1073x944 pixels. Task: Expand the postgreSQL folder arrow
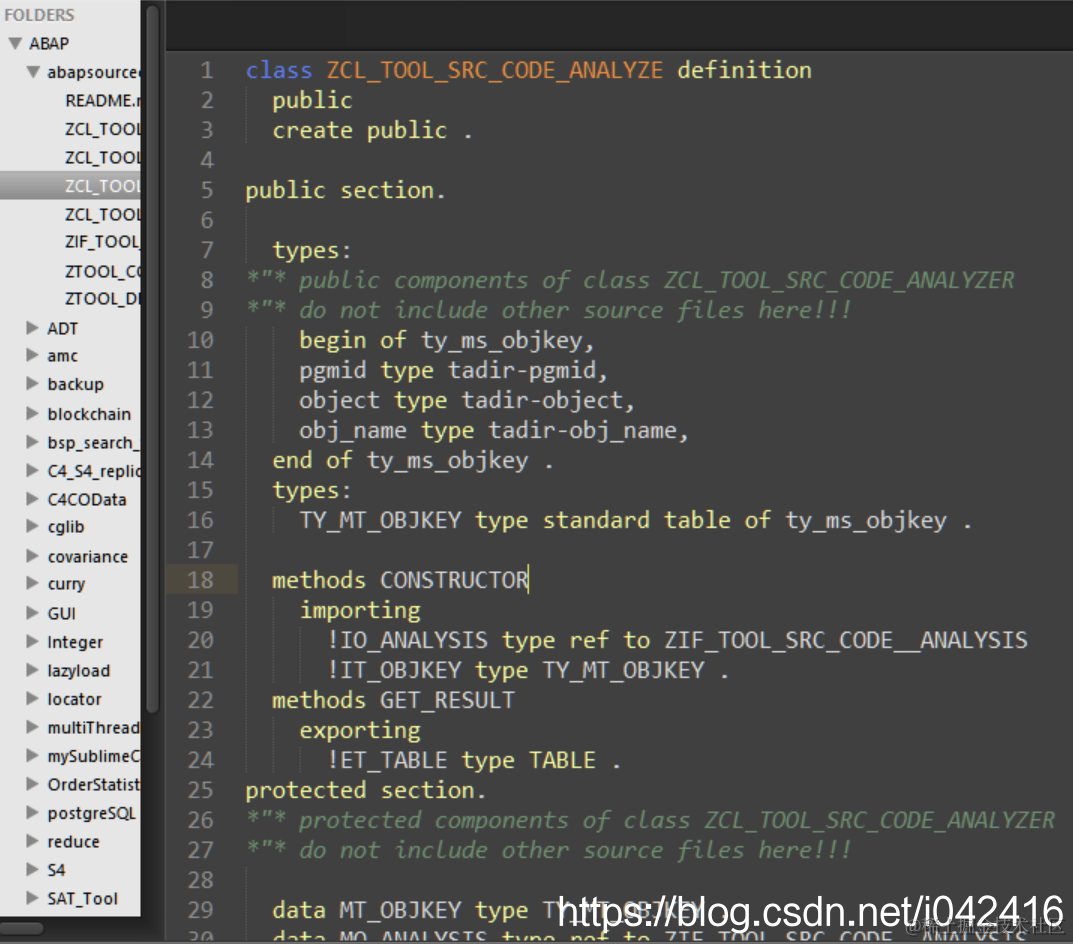point(32,813)
